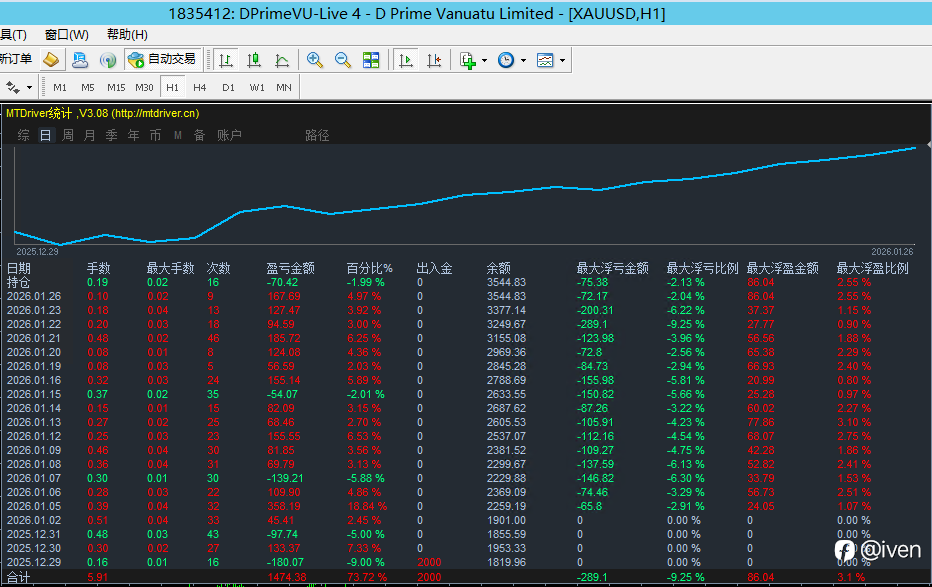This screenshot has width=932, height=587.
Task: Toggle chart auto scroll to latest bar
Action: point(406,60)
